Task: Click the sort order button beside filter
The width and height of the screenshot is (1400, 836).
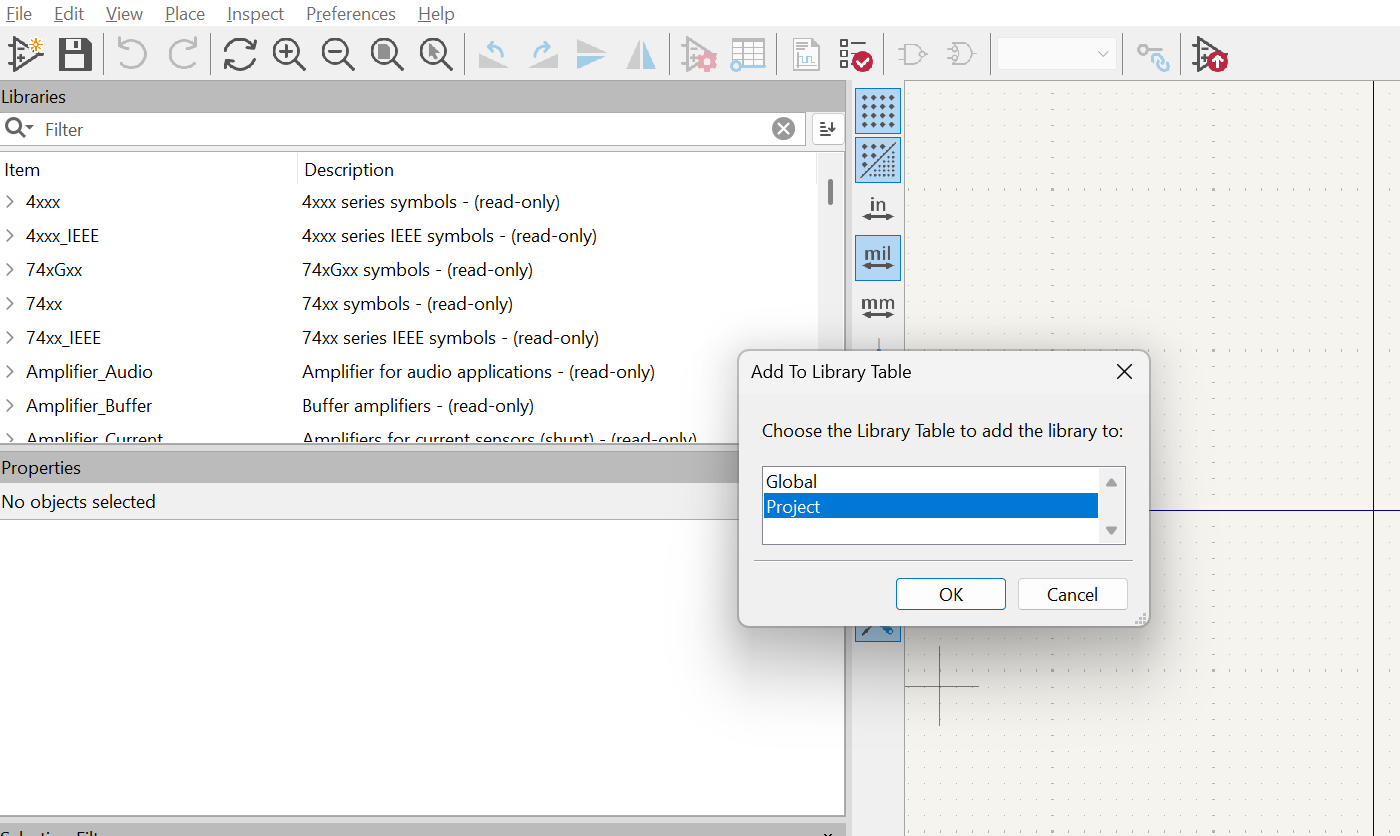Action: point(828,128)
